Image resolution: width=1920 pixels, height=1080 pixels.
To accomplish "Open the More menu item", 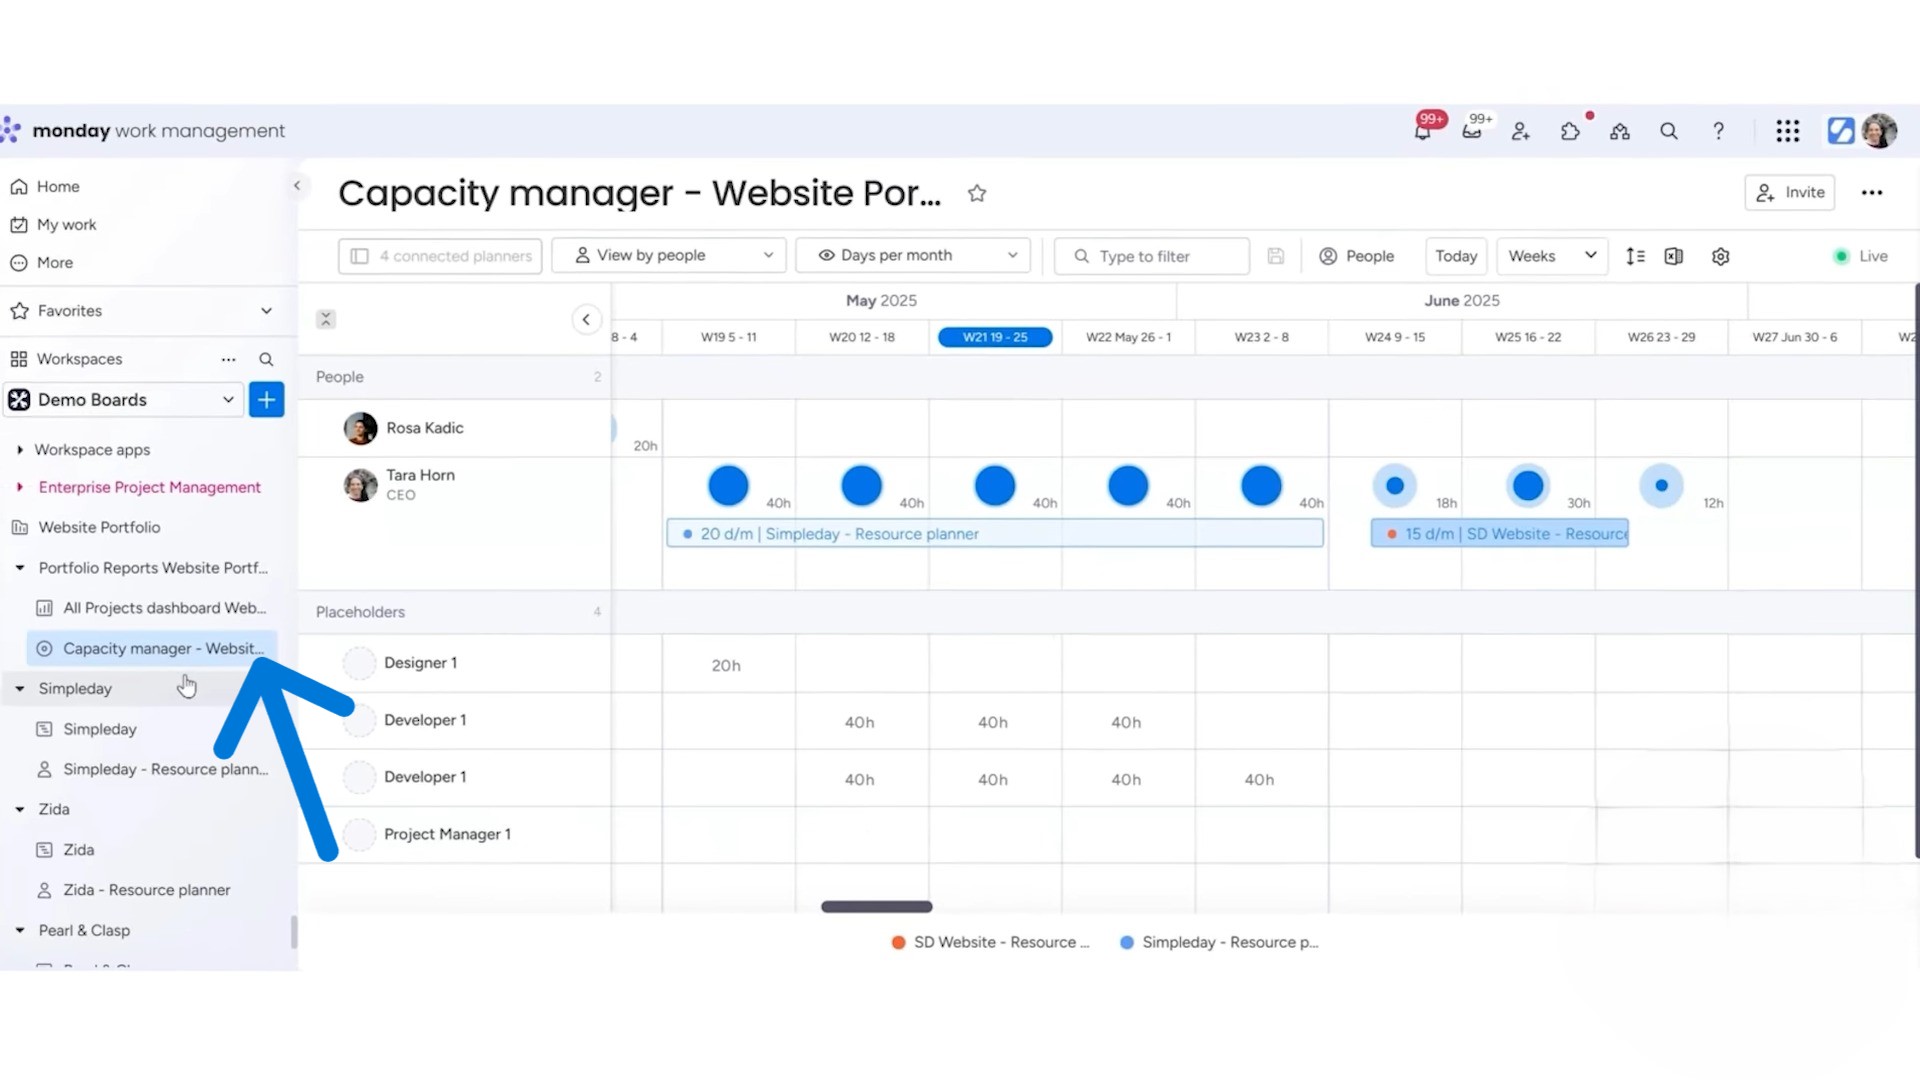I will 55,263.
